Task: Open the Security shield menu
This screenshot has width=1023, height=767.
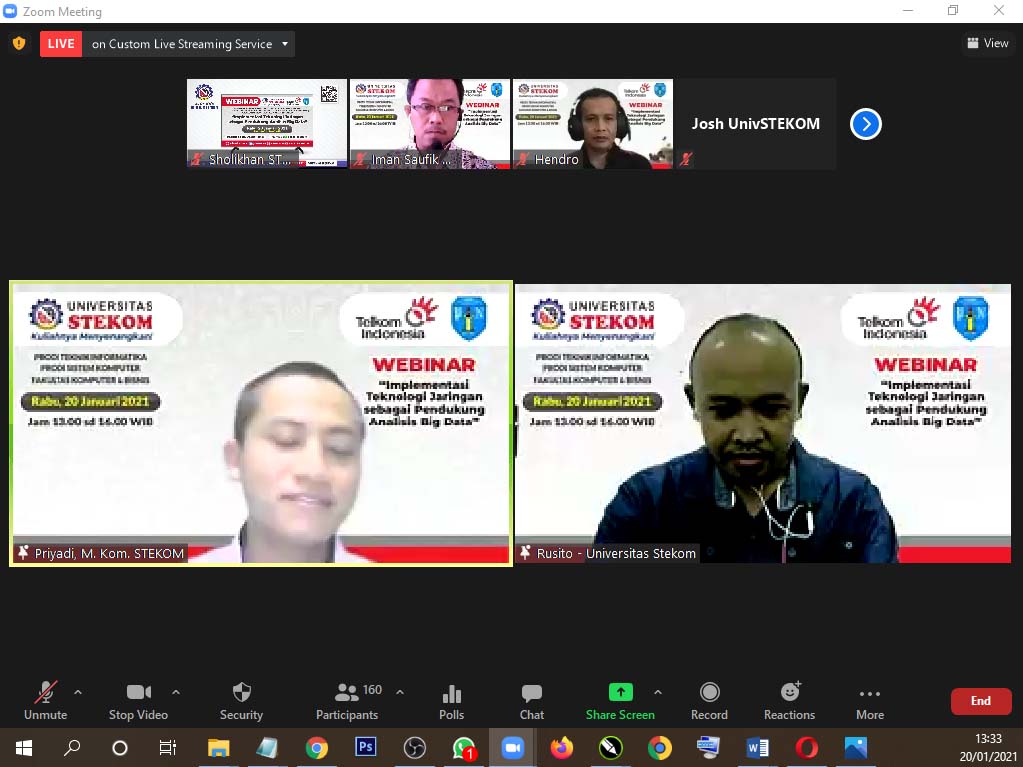Action: (x=241, y=701)
